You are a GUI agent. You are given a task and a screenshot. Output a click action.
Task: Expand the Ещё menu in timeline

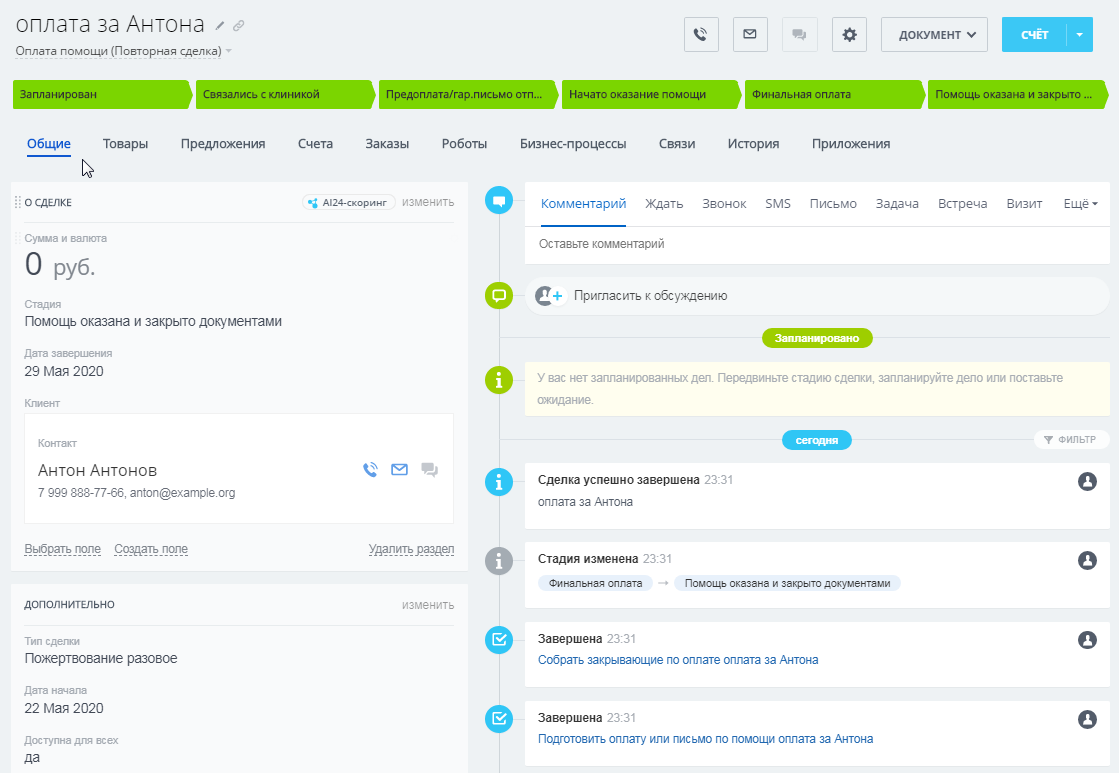(1080, 203)
